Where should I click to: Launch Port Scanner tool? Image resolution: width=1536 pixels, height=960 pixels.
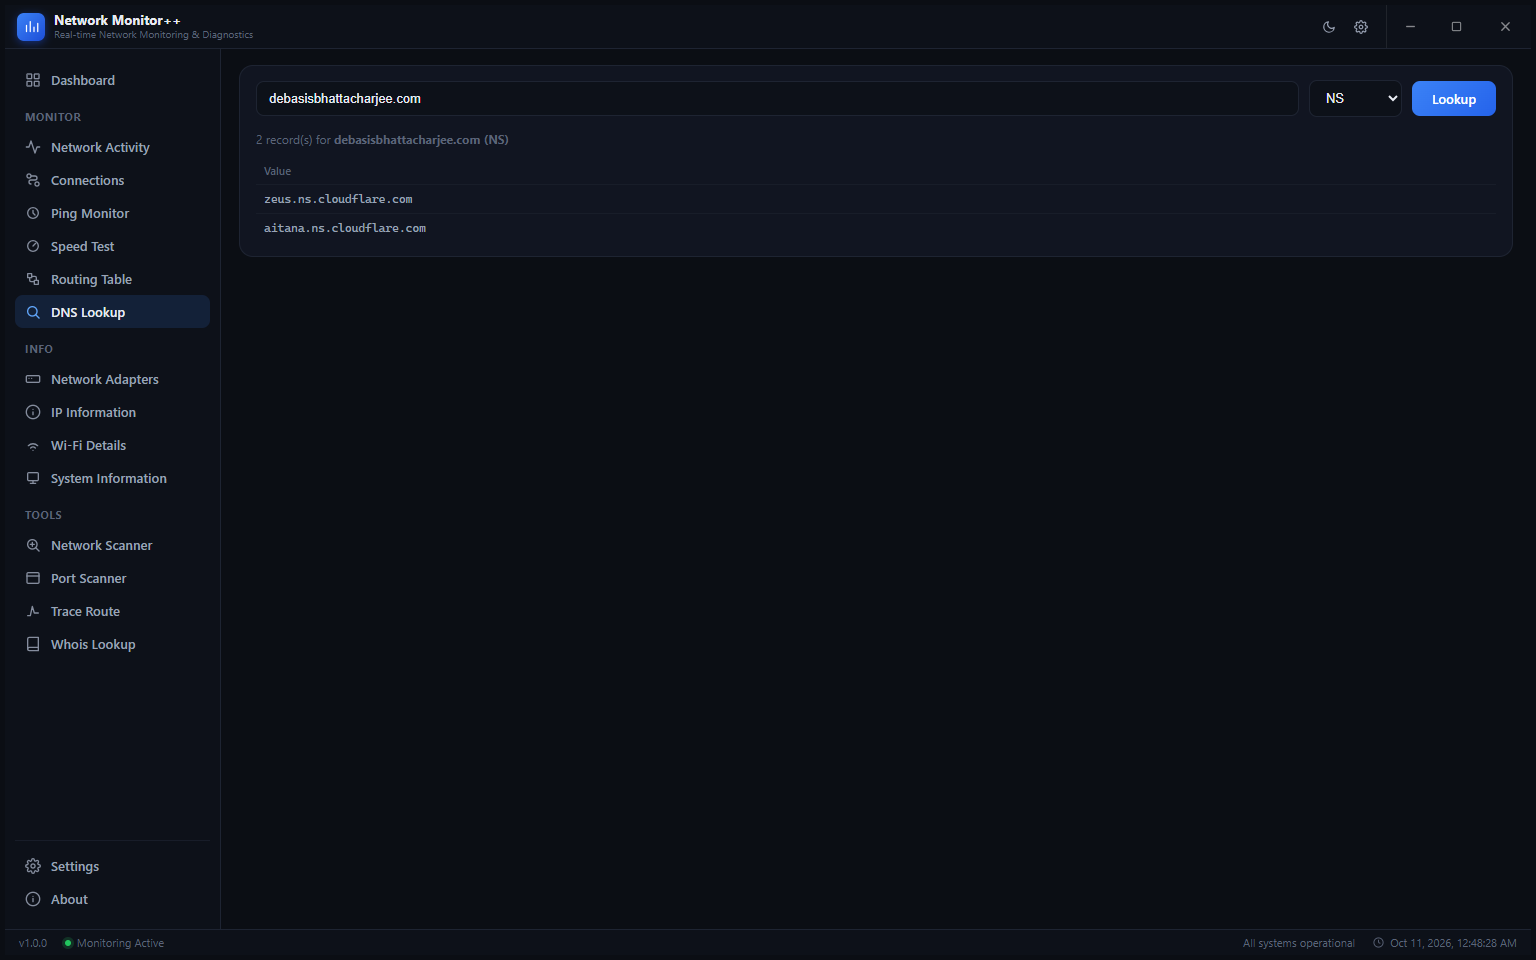click(112, 578)
